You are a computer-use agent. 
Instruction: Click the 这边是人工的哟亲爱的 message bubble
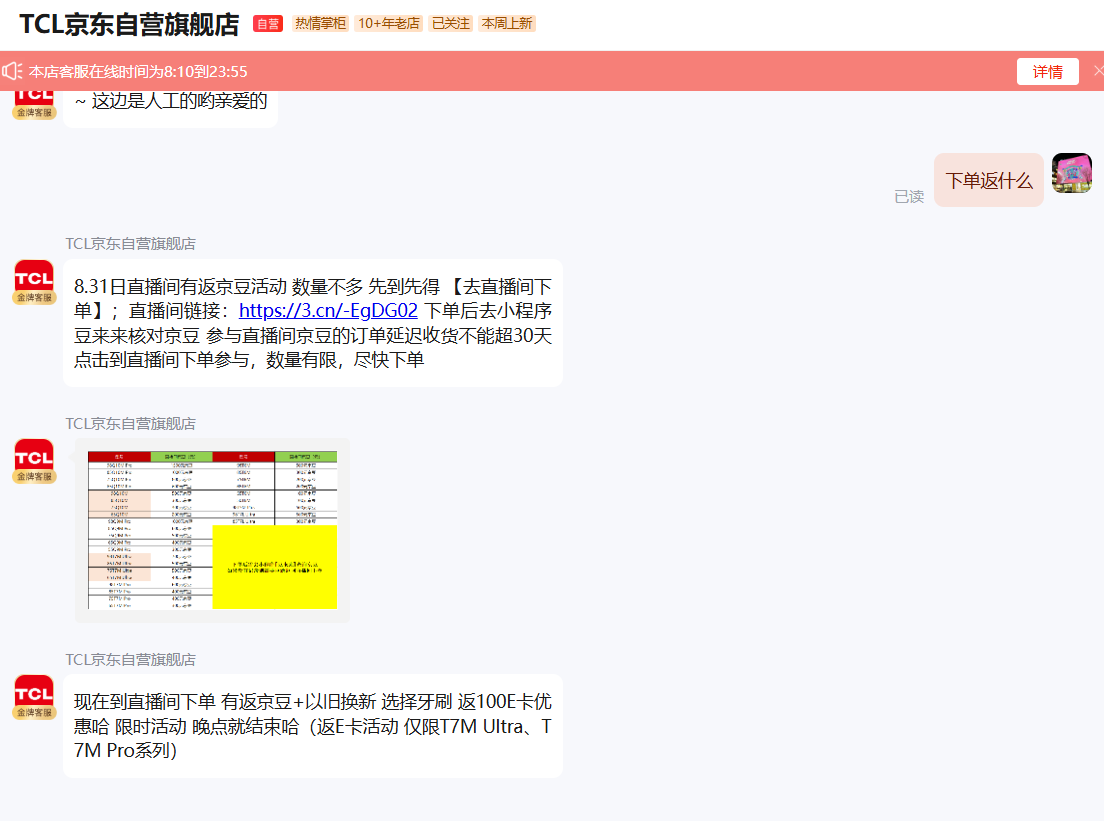pyautogui.click(x=170, y=106)
